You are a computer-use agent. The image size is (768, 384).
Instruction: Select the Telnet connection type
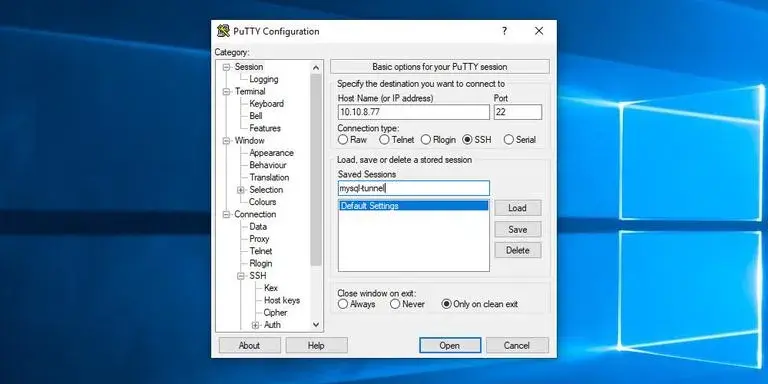384,140
